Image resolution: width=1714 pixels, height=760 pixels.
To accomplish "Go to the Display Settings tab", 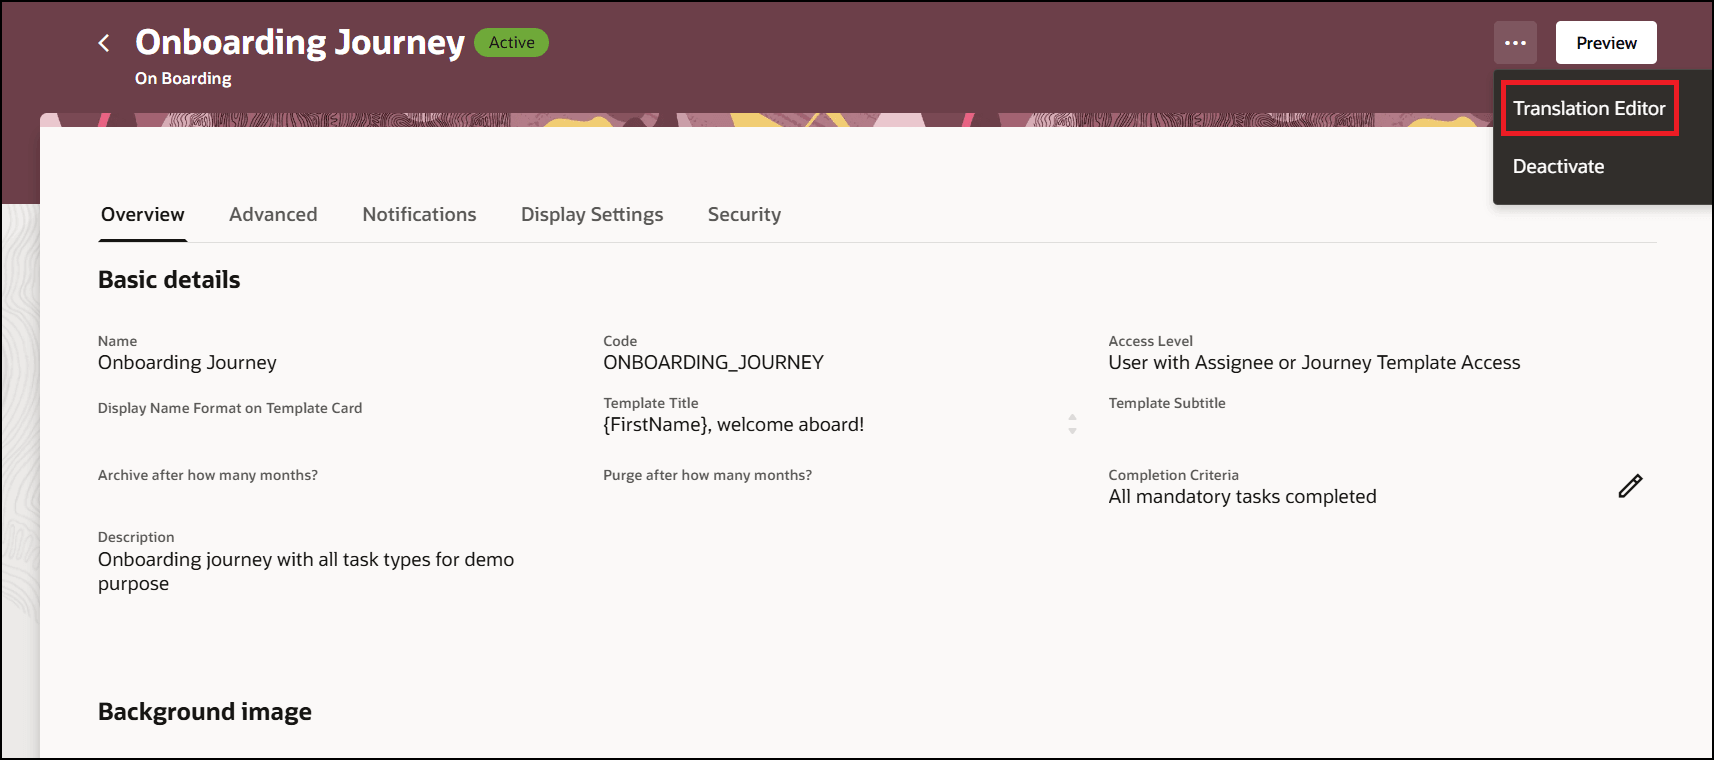I will (x=592, y=214).
